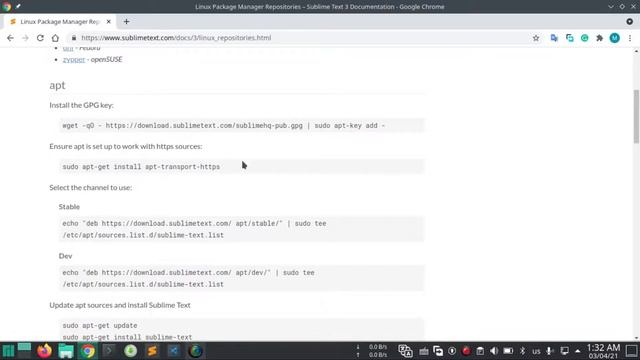This screenshot has height=360, width=640.
Task: Open the 1:32 AM clock calendar
Action: click(x=603, y=351)
